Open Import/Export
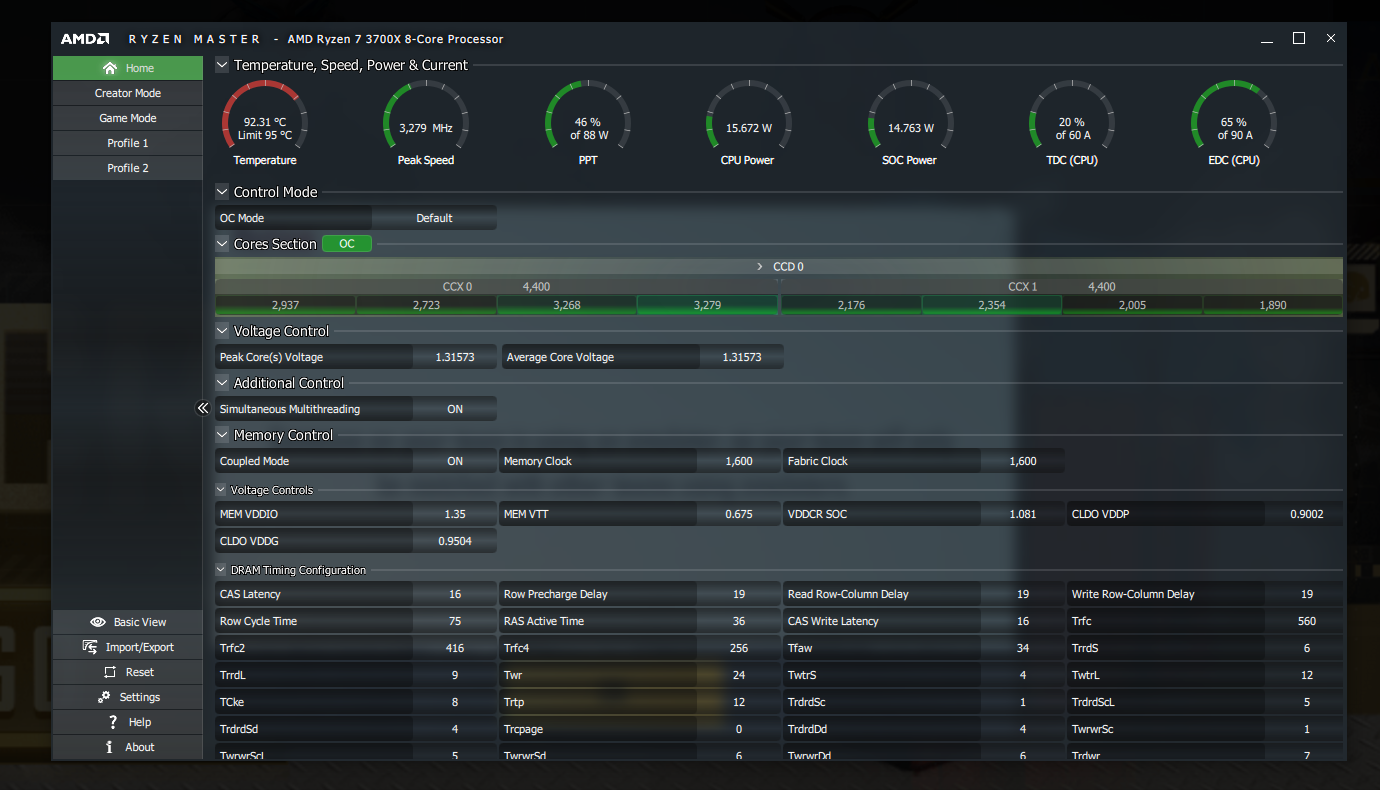The image size is (1380, 790). pyautogui.click(x=128, y=647)
